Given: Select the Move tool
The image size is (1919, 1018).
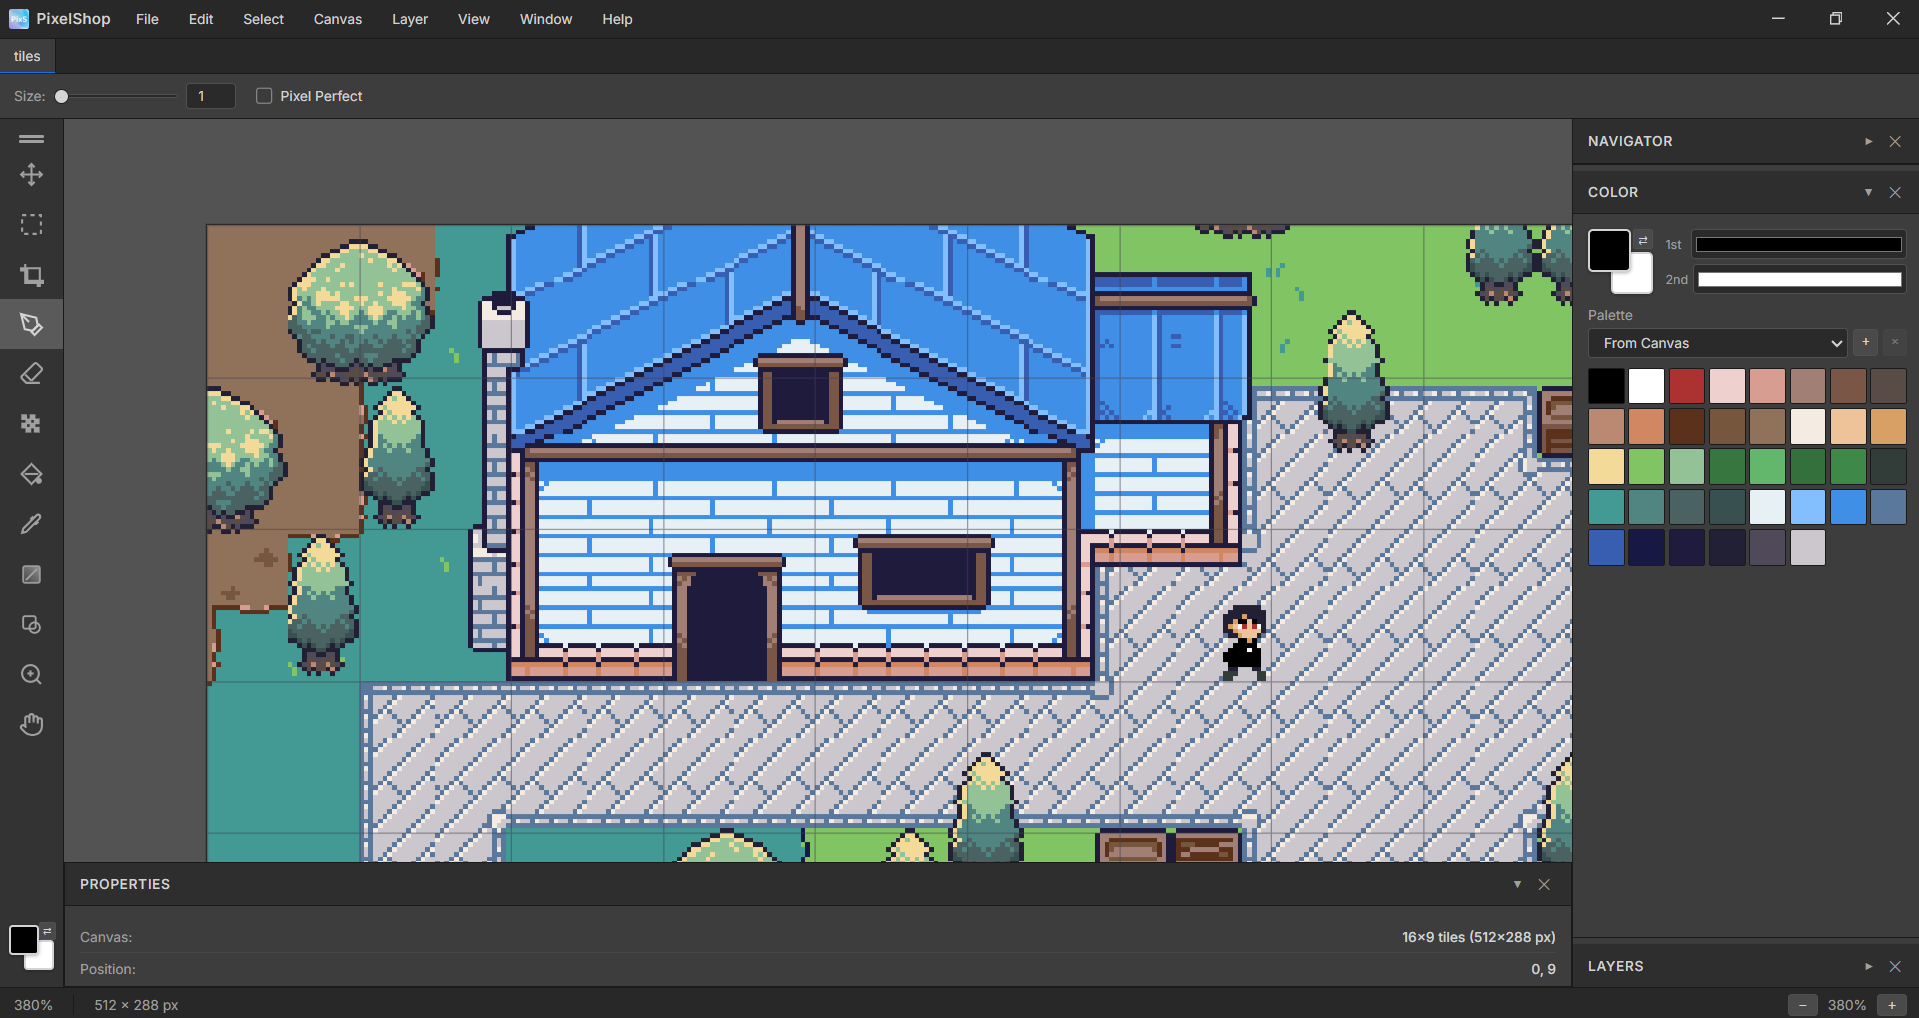Looking at the screenshot, I should (x=31, y=175).
